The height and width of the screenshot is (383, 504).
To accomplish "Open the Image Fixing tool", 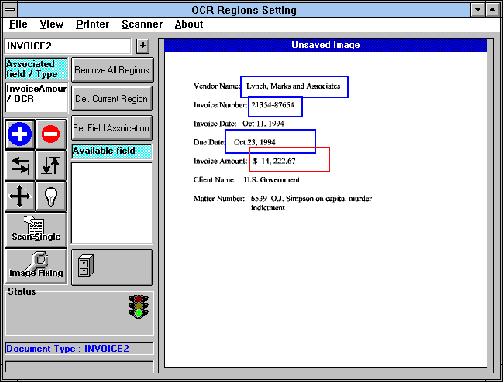I will (36, 267).
